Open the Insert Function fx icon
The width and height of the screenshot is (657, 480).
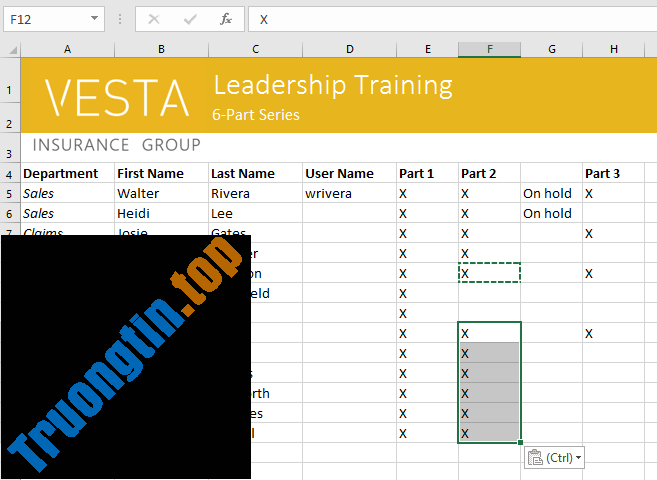(x=226, y=19)
